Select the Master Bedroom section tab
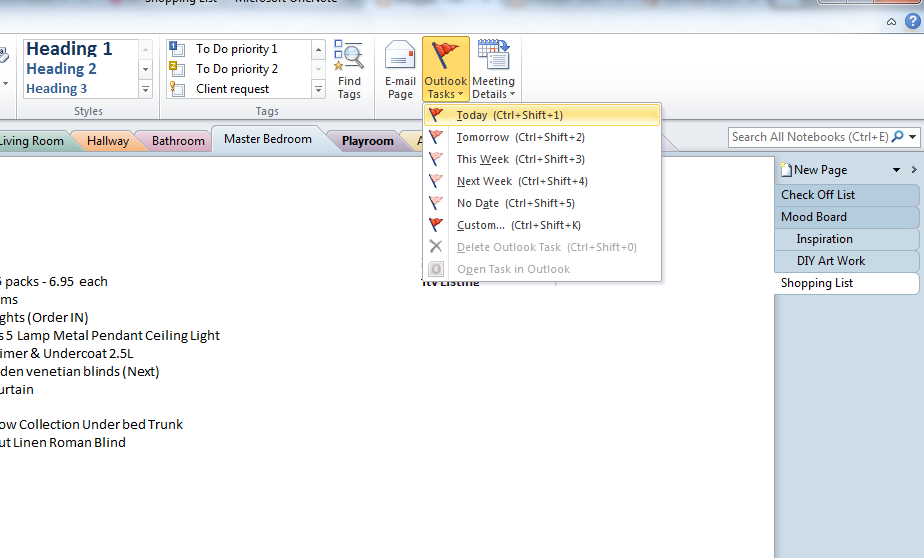 pos(268,140)
